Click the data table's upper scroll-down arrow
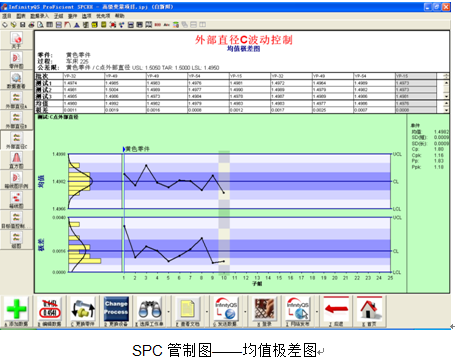The image size is (455, 362). (x=446, y=96)
